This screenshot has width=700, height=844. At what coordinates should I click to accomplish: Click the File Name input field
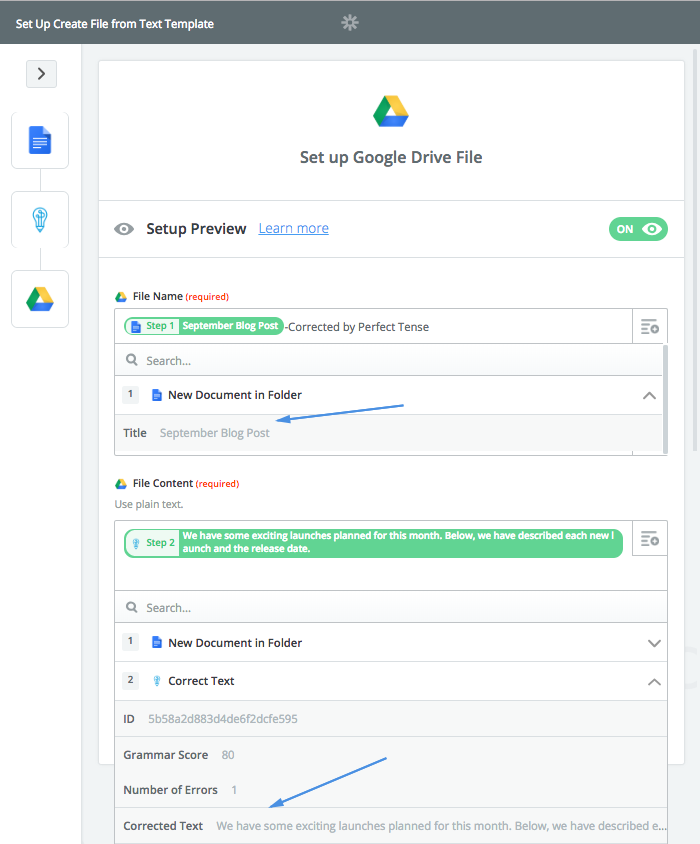click(x=373, y=326)
